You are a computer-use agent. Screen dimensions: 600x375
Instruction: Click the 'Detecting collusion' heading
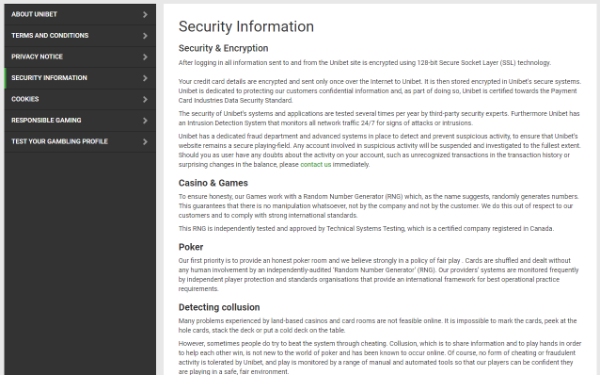coord(219,307)
